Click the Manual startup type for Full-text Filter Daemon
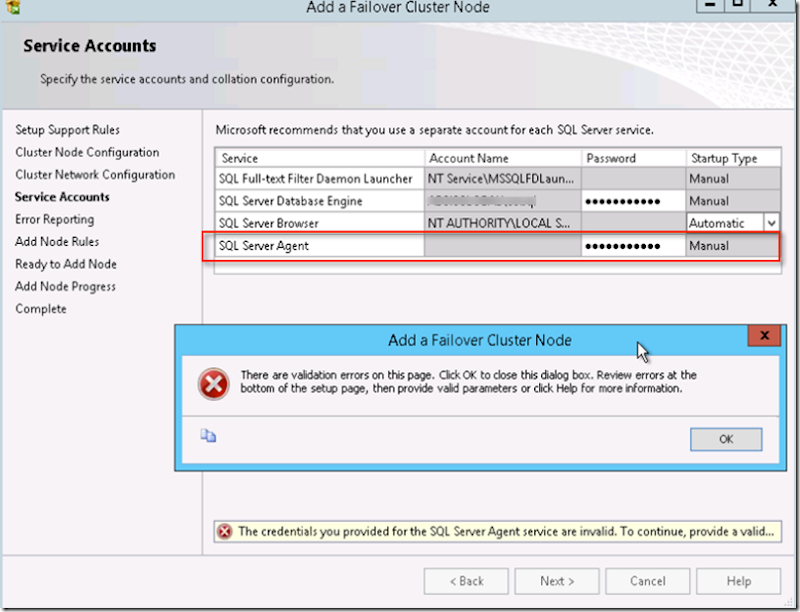This screenshot has height=612, width=800. pyautogui.click(x=733, y=178)
